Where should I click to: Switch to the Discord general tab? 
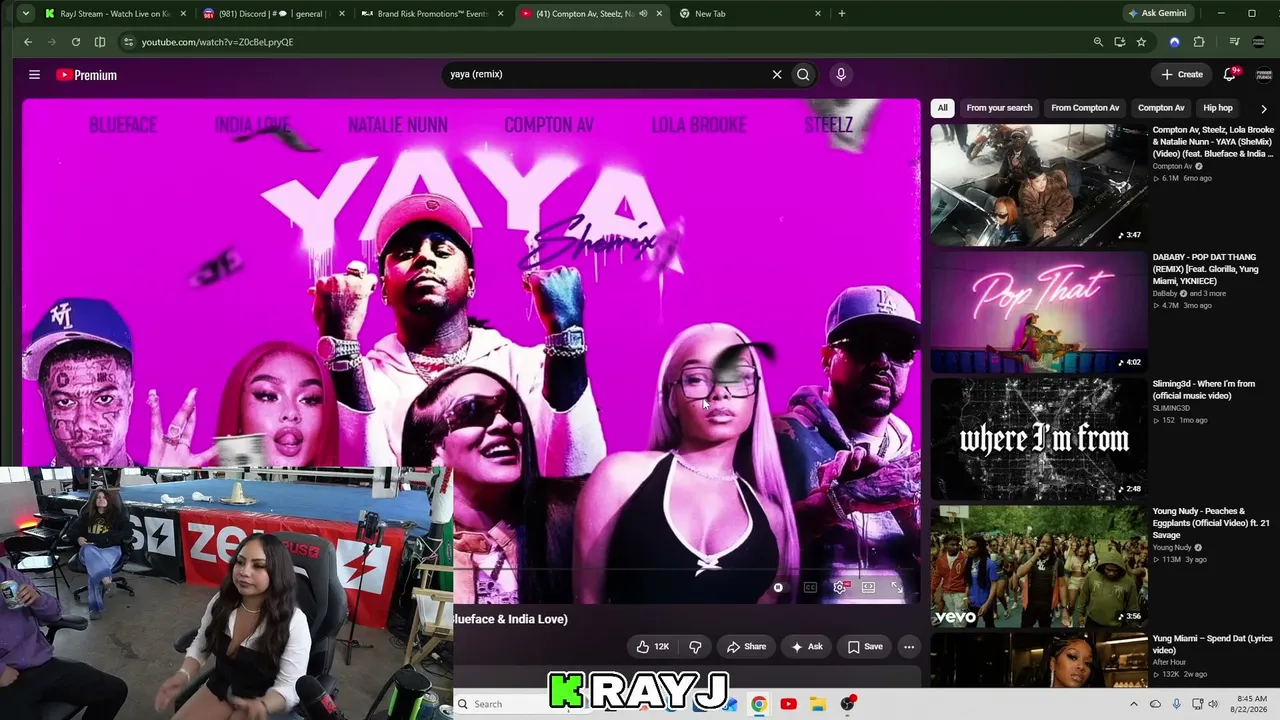point(274,14)
